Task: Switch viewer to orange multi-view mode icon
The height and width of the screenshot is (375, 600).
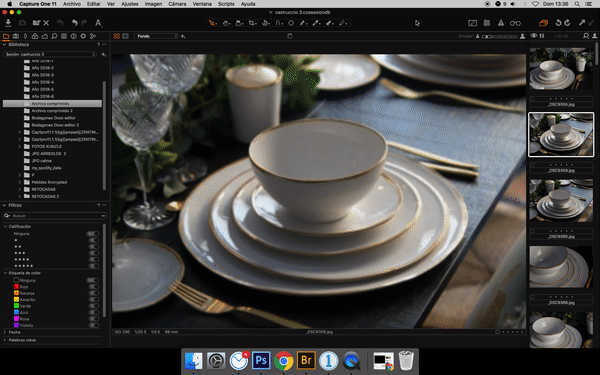Action: coord(117,36)
